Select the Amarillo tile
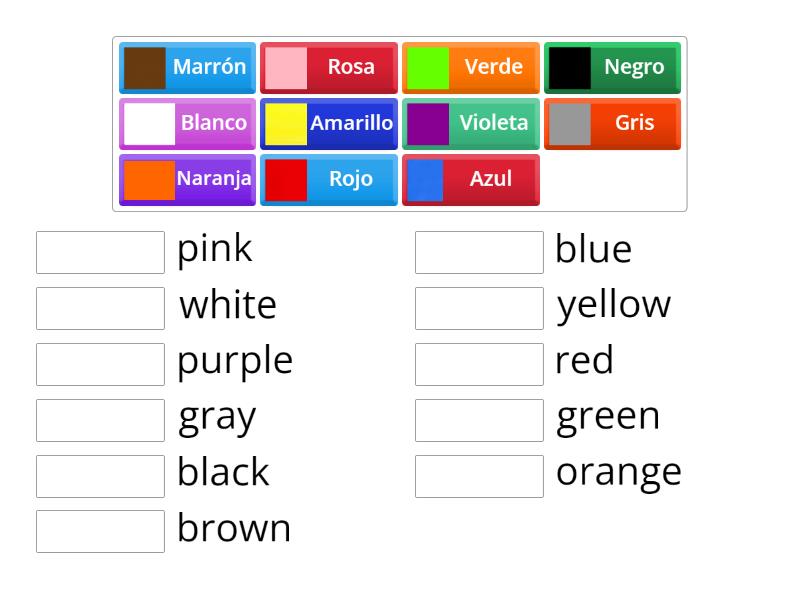 [x=329, y=123]
